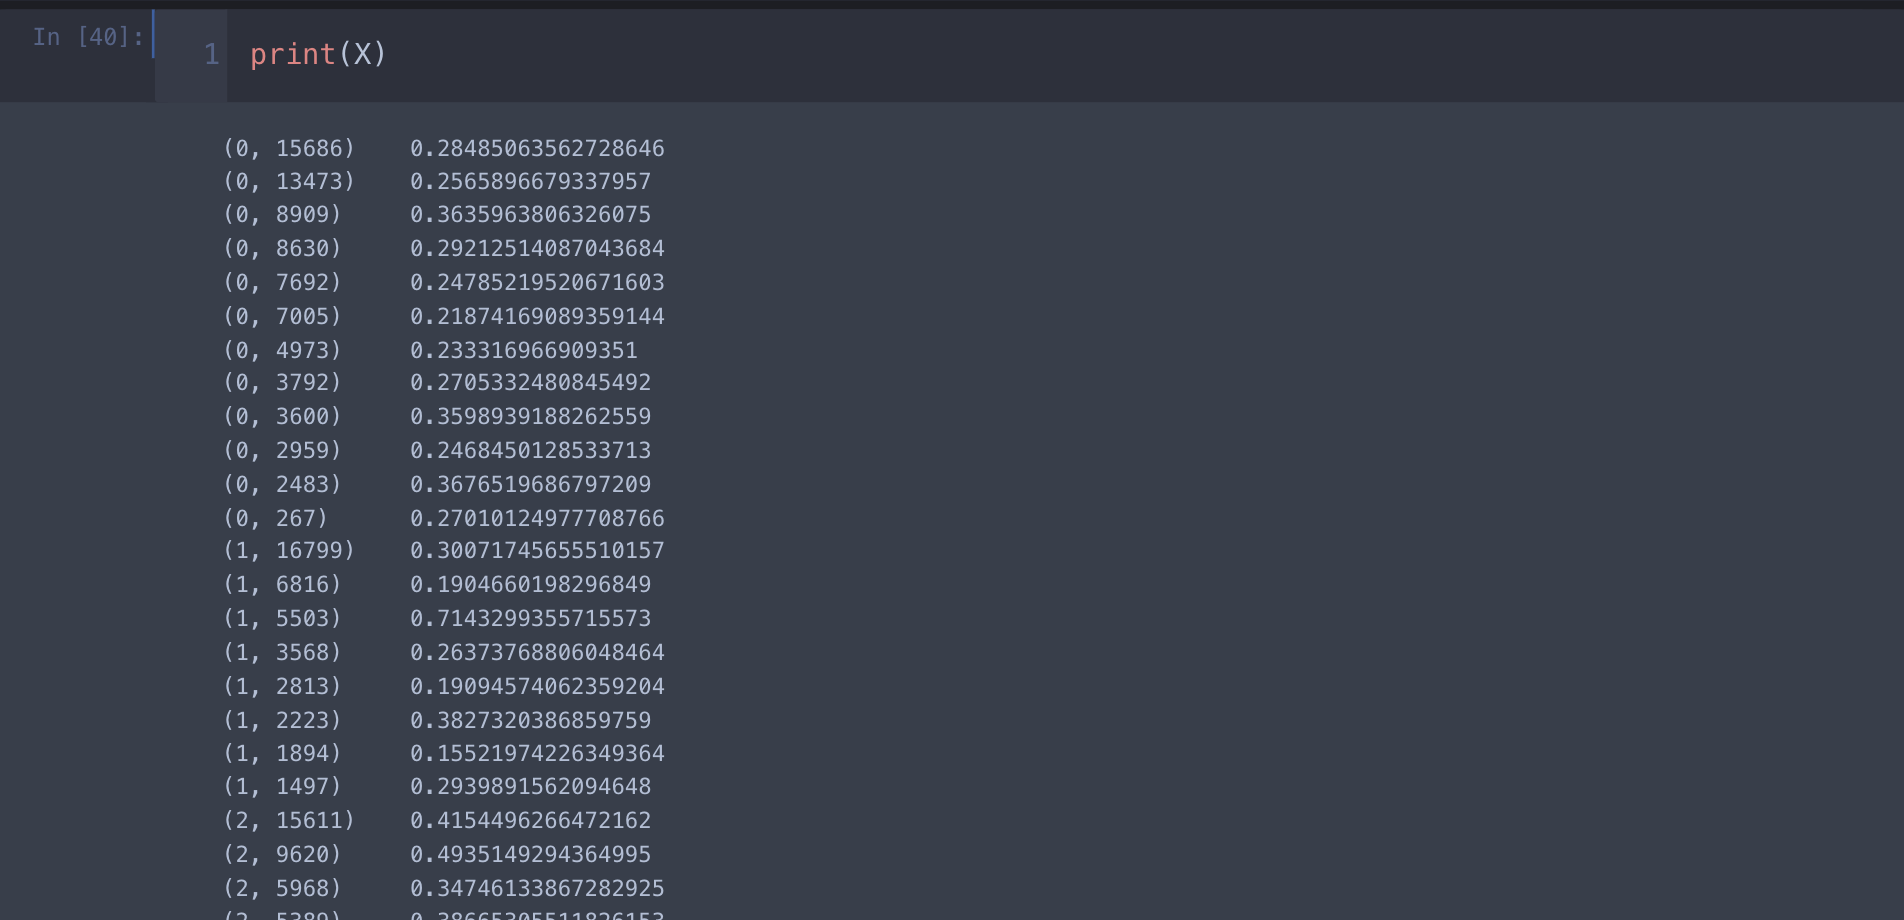Screen dimensions: 1904x920
Task: Click value 0.34746133867282925
Action: (x=537, y=889)
